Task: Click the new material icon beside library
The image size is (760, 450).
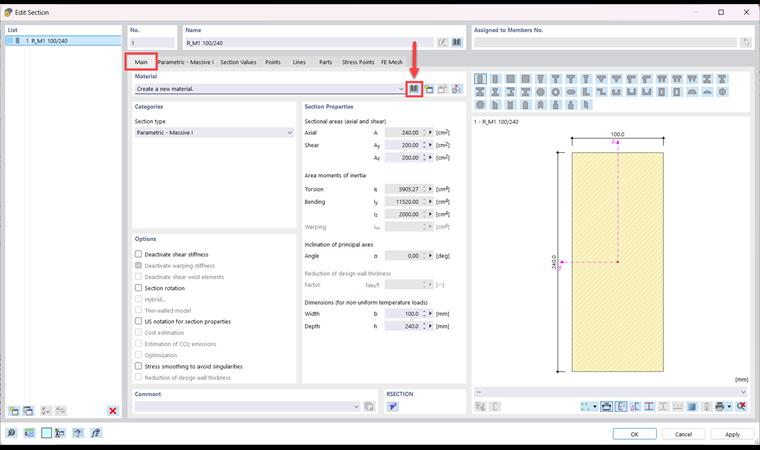Action: coord(429,89)
